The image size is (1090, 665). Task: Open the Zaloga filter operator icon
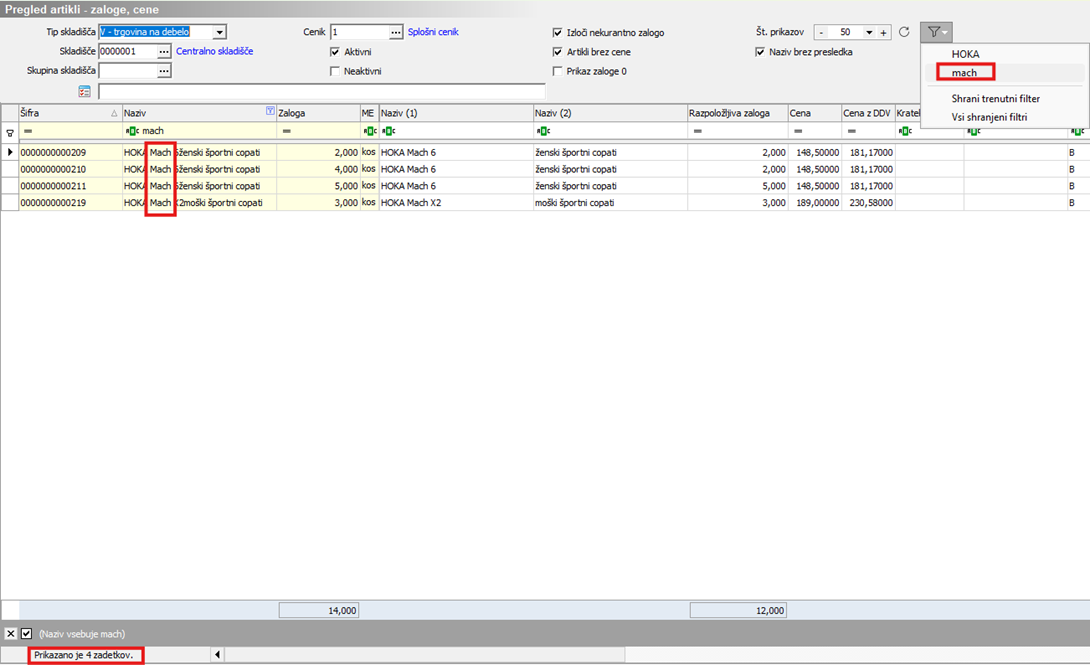tap(286, 131)
